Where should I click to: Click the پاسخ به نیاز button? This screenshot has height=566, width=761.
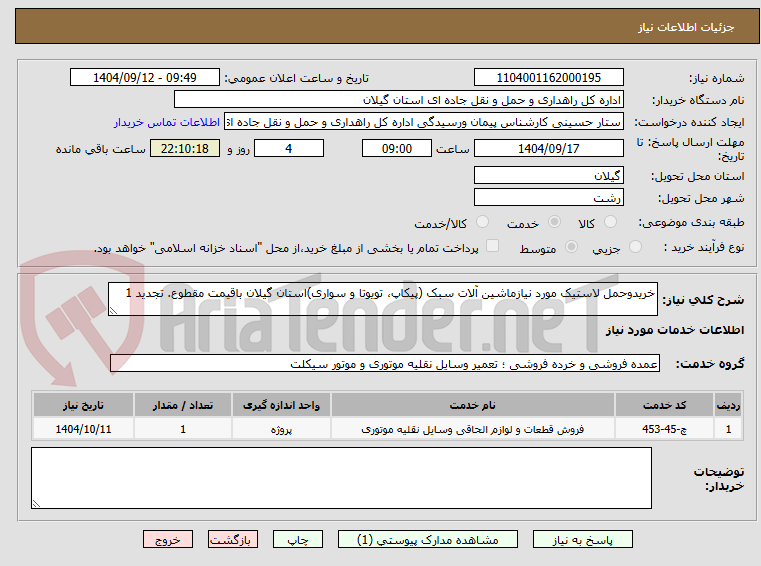click(x=582, y=539)
